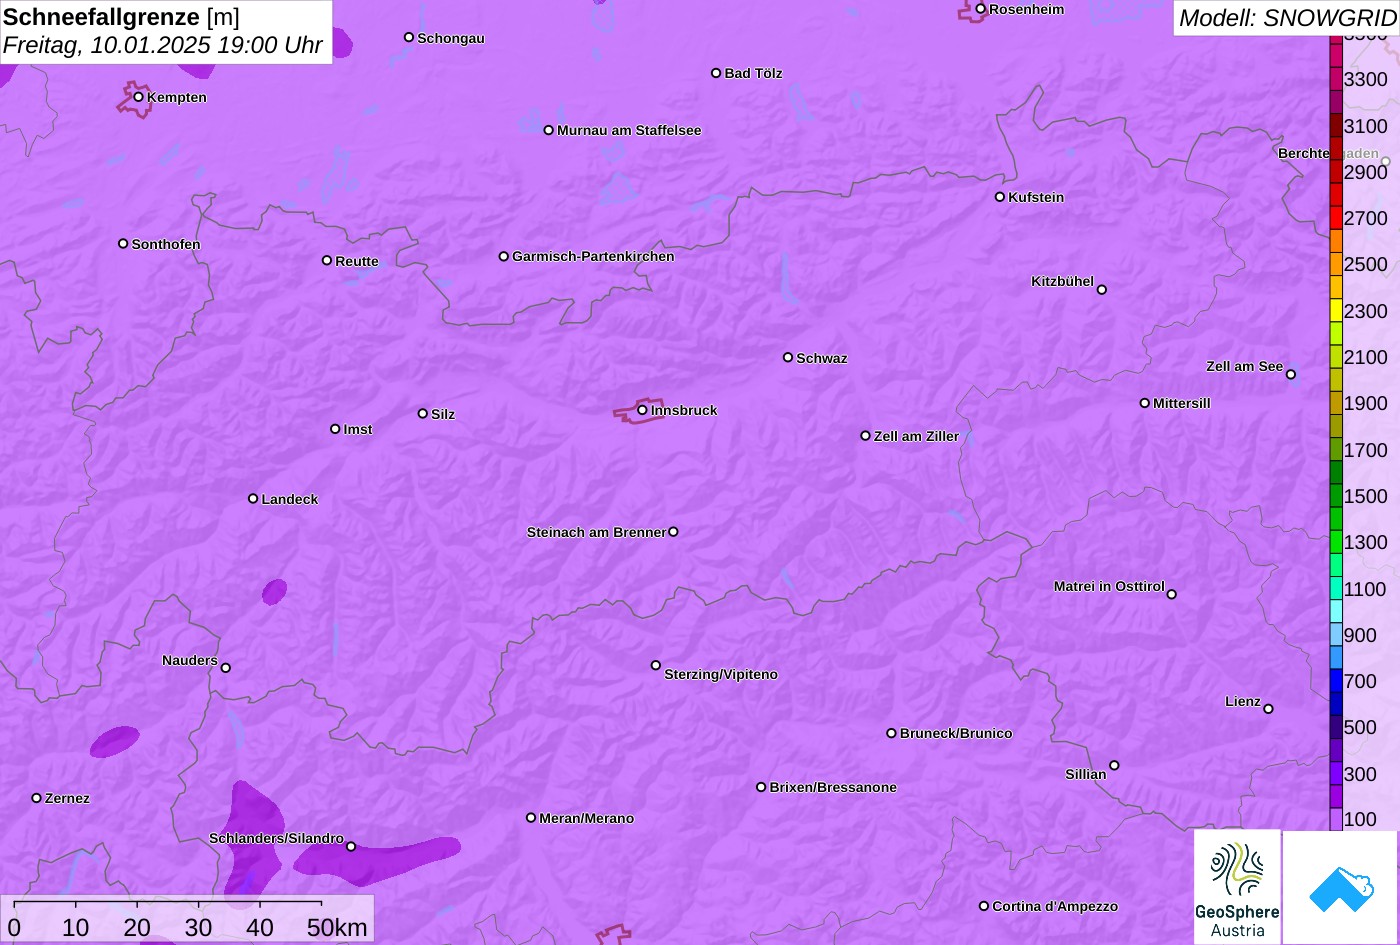Pick the Schongau location dot
The image size is (1400, 945).
point(409,37)
